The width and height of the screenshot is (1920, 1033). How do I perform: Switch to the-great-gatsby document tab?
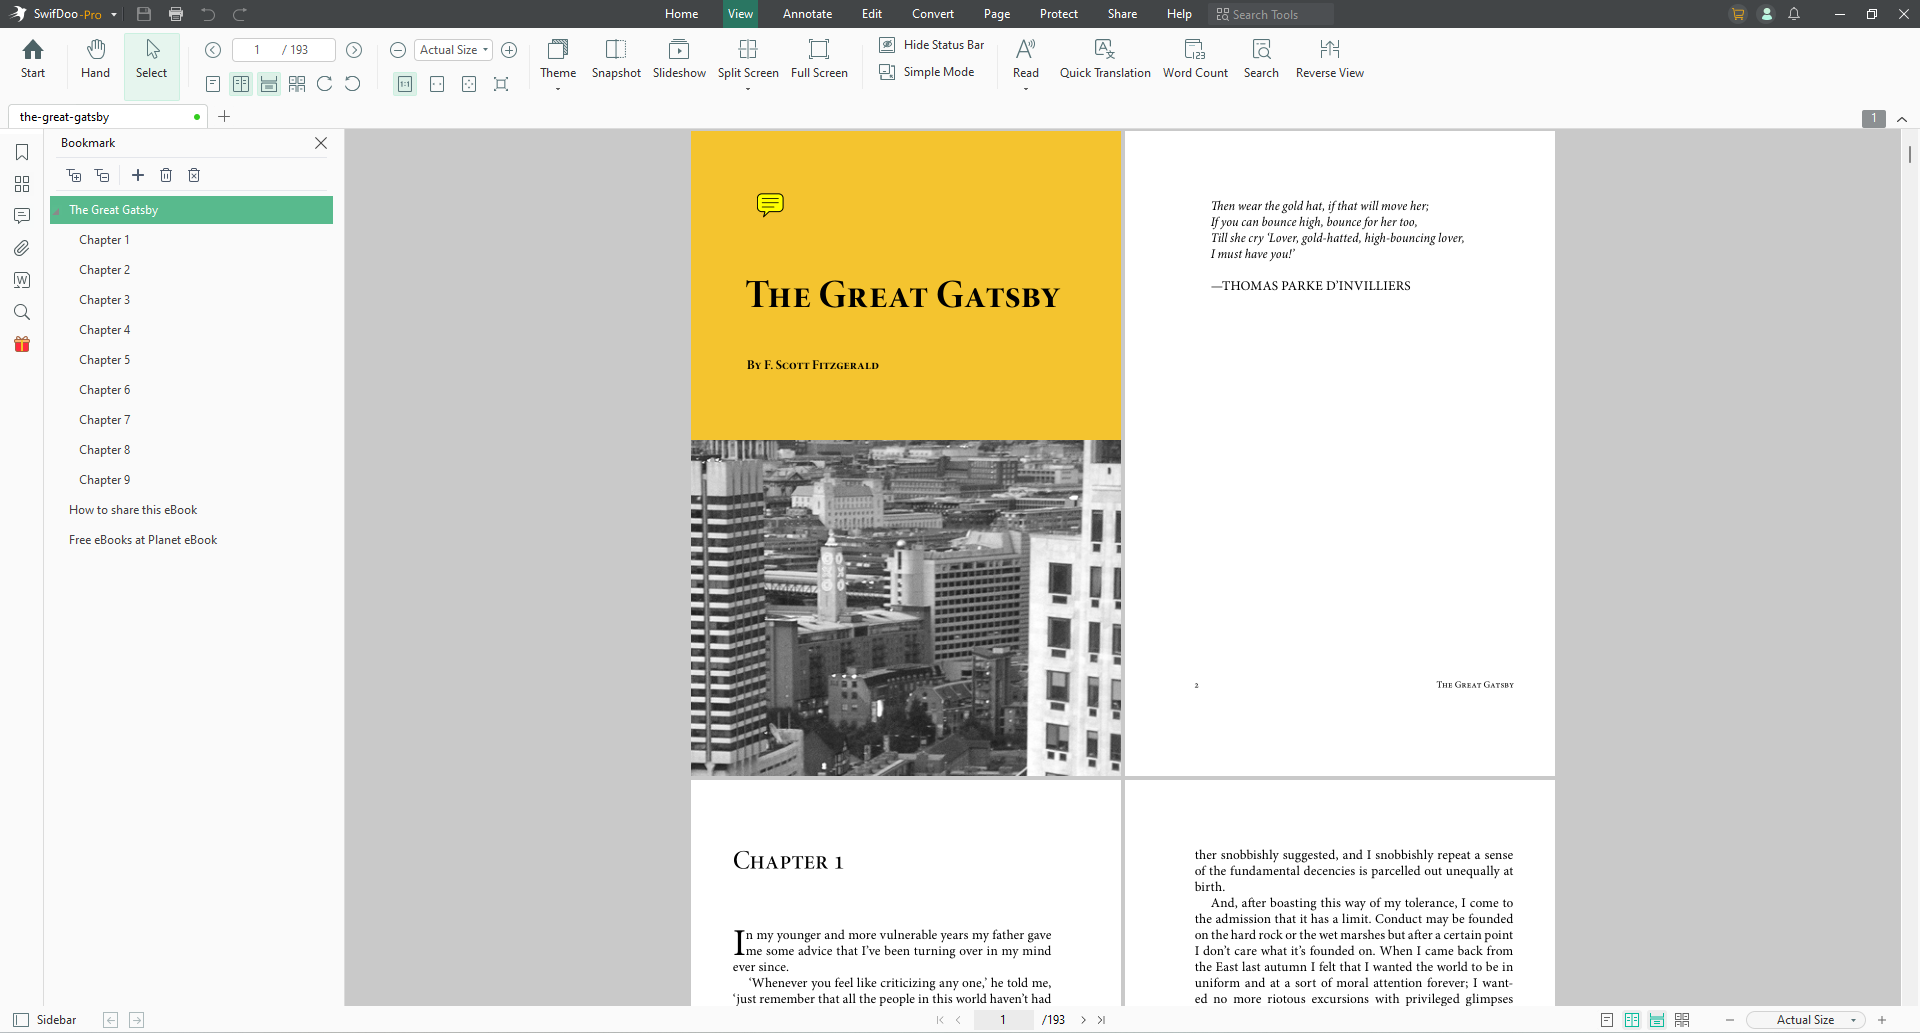coord(107,117)
